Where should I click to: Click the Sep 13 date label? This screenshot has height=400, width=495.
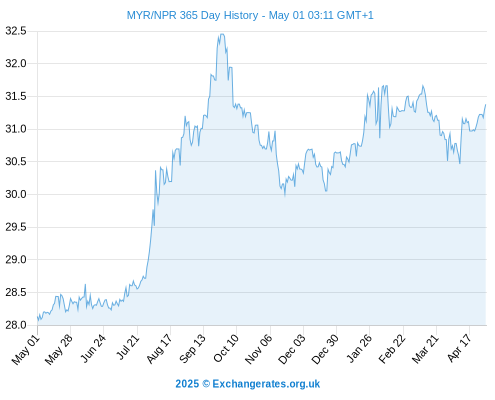tap(192, 349)
